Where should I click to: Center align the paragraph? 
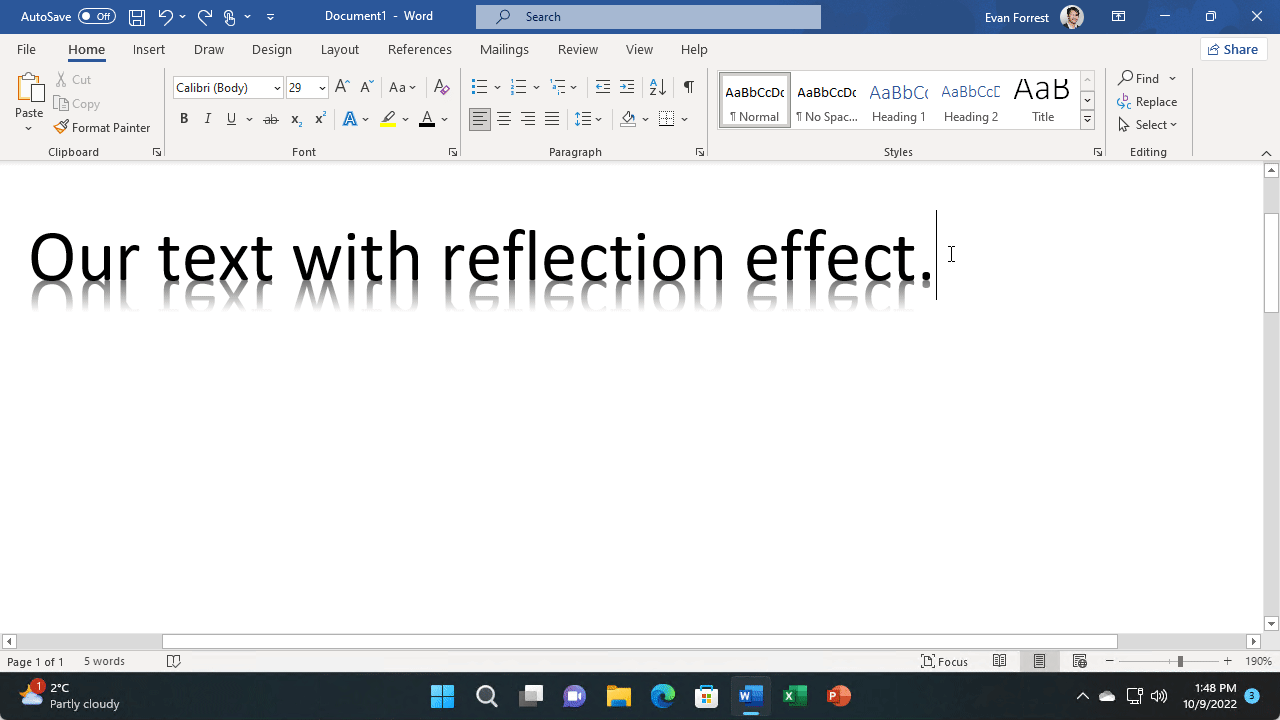[504, 119]
